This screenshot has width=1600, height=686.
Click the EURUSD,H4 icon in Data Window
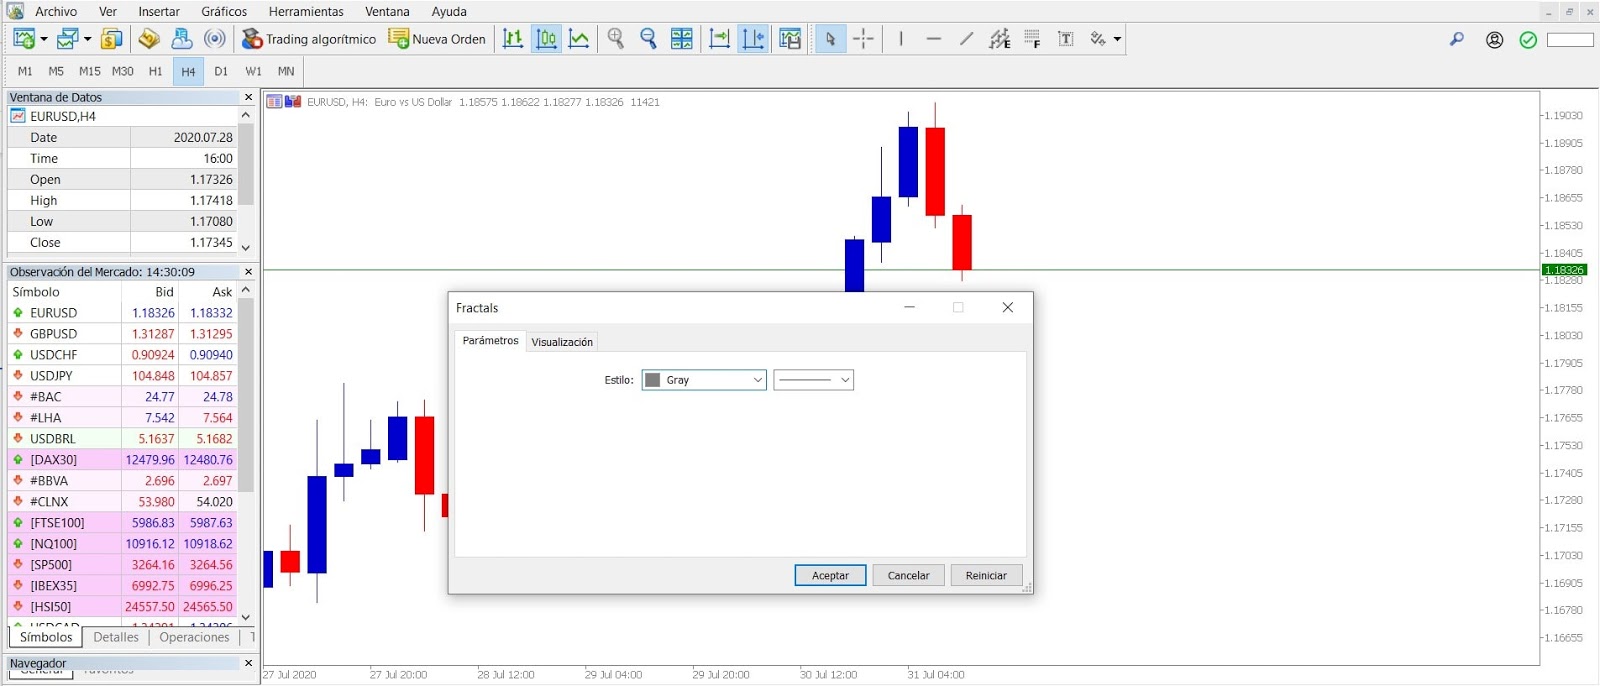(18, 116)
